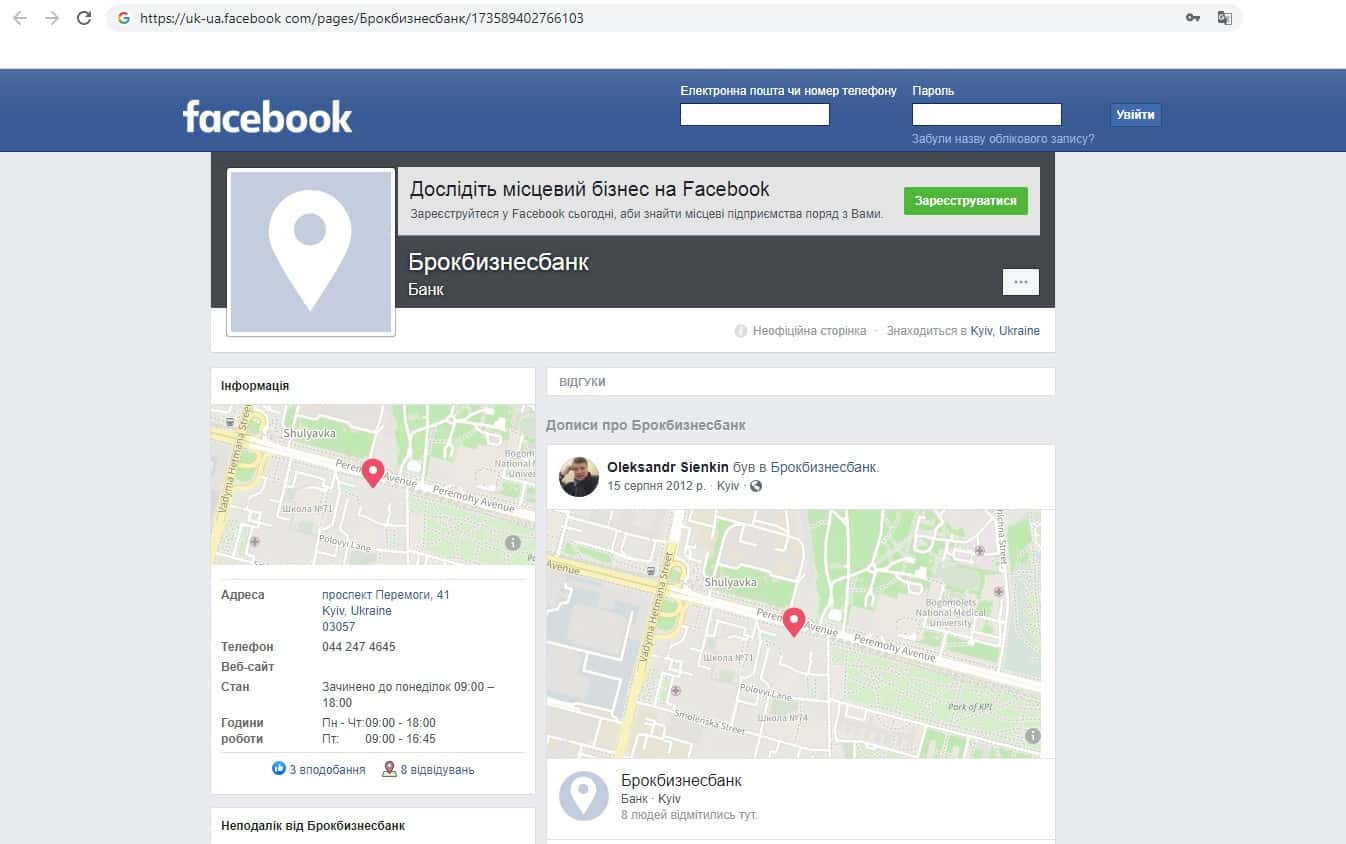Click the info icon beside Неофіційна сторінка
1346x844 pixels.
coord(741,331)
